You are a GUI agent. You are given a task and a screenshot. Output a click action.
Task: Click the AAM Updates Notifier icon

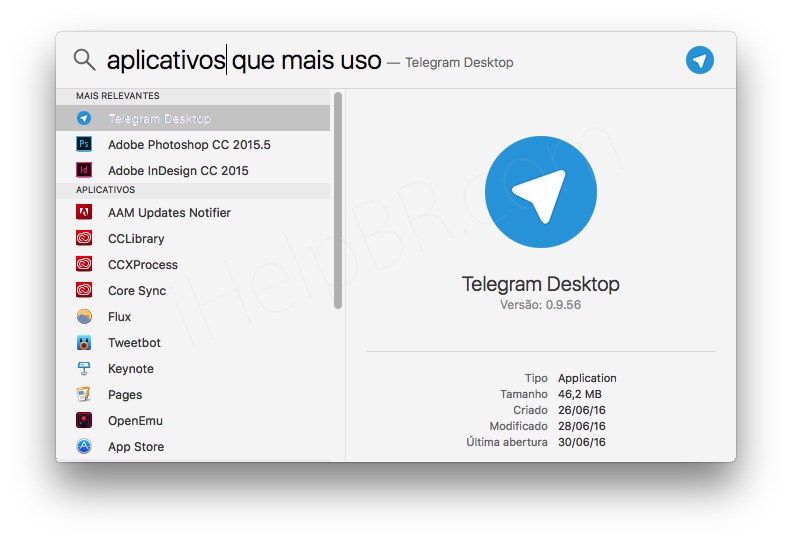pos(84,212)
